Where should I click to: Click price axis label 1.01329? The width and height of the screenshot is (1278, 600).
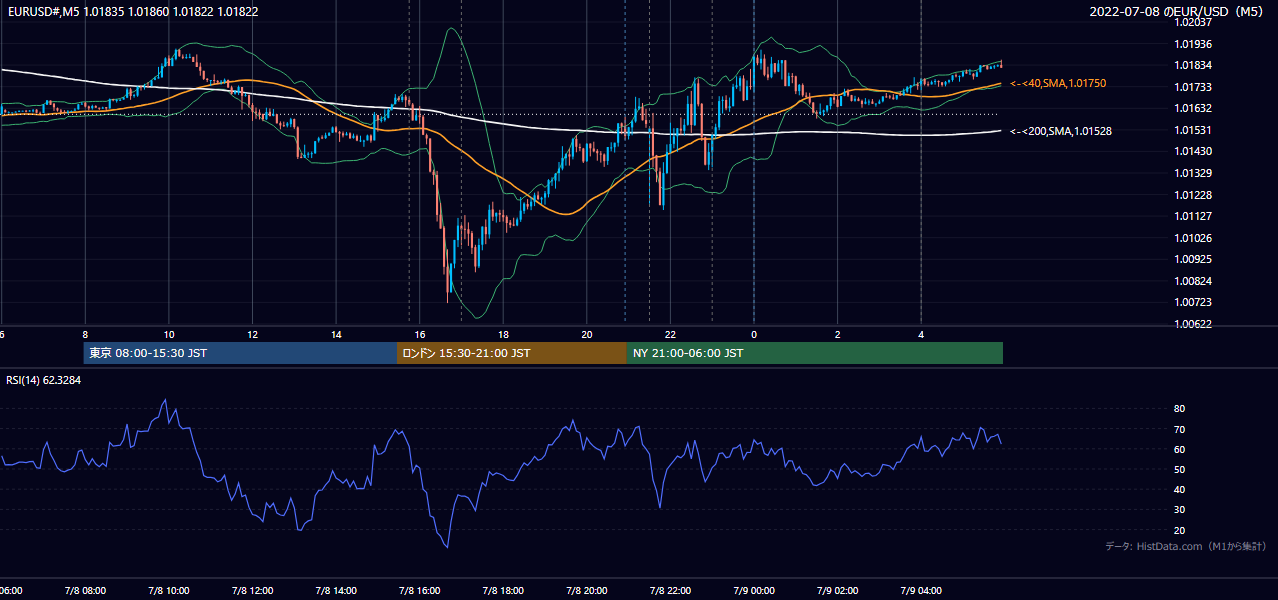[x=1192, y=173]
